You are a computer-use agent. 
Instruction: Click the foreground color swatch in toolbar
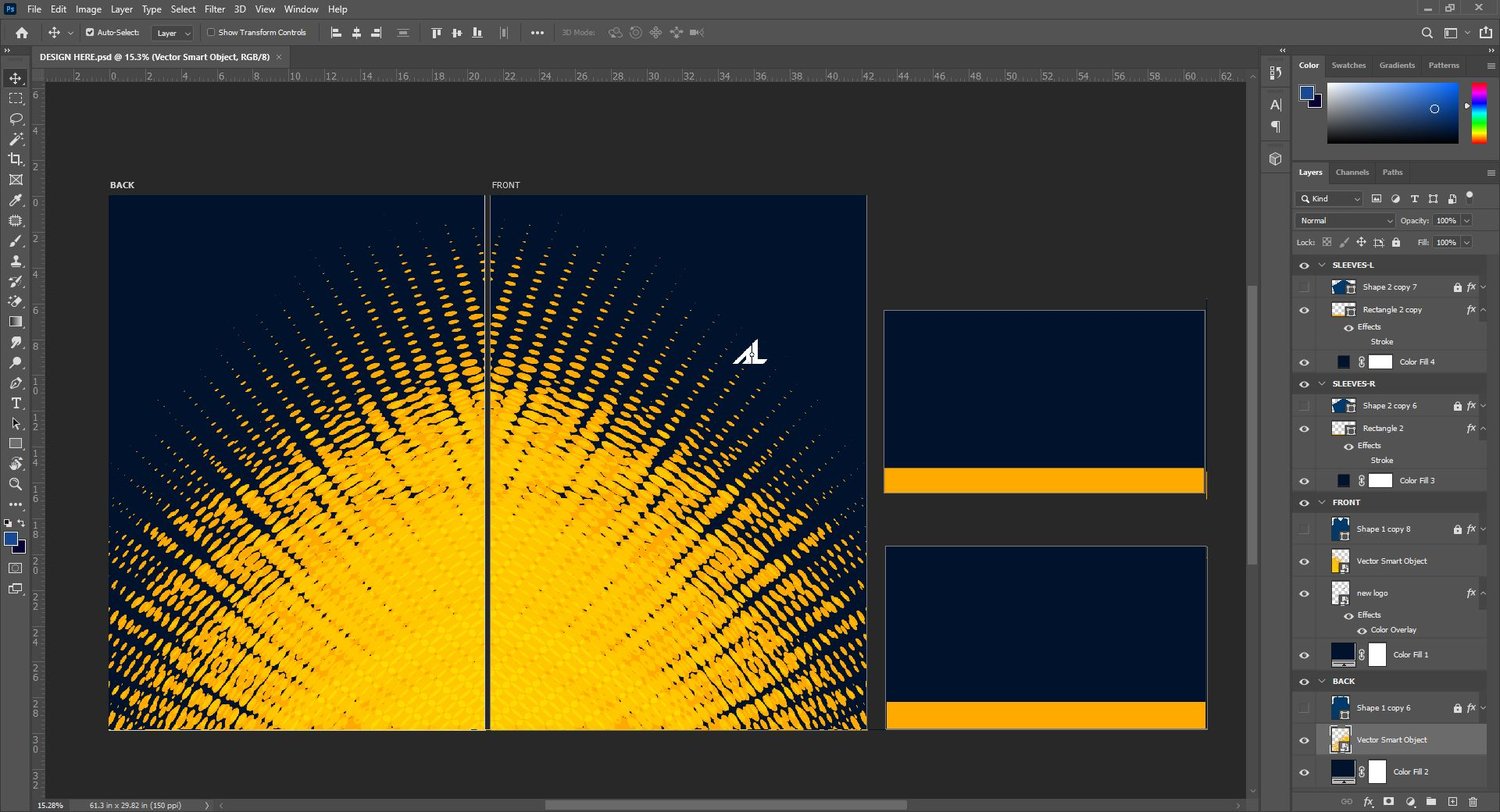[x=11, y=540]
